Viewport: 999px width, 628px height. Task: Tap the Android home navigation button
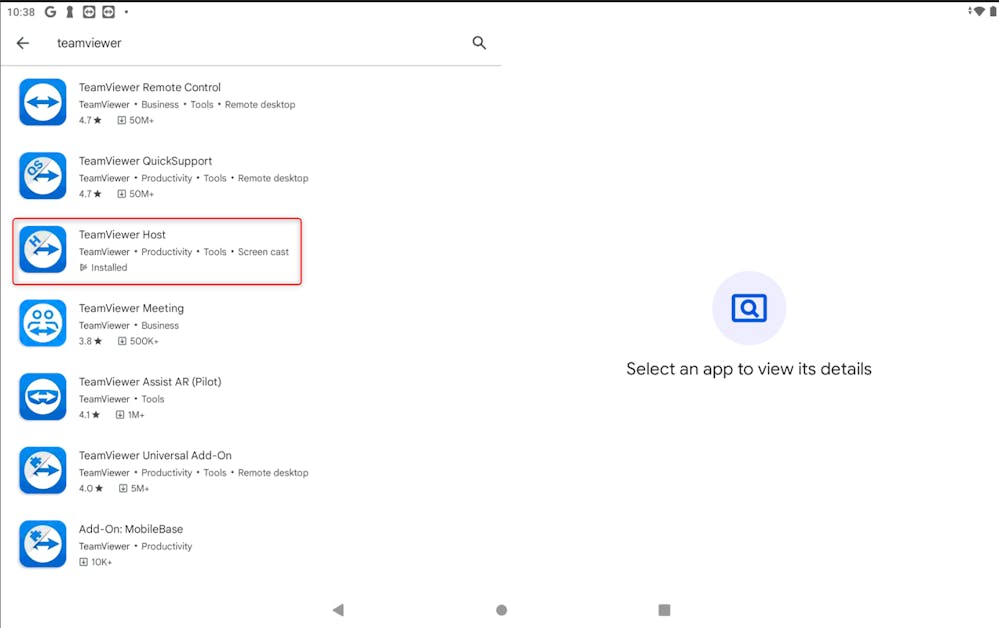point(501,610)
